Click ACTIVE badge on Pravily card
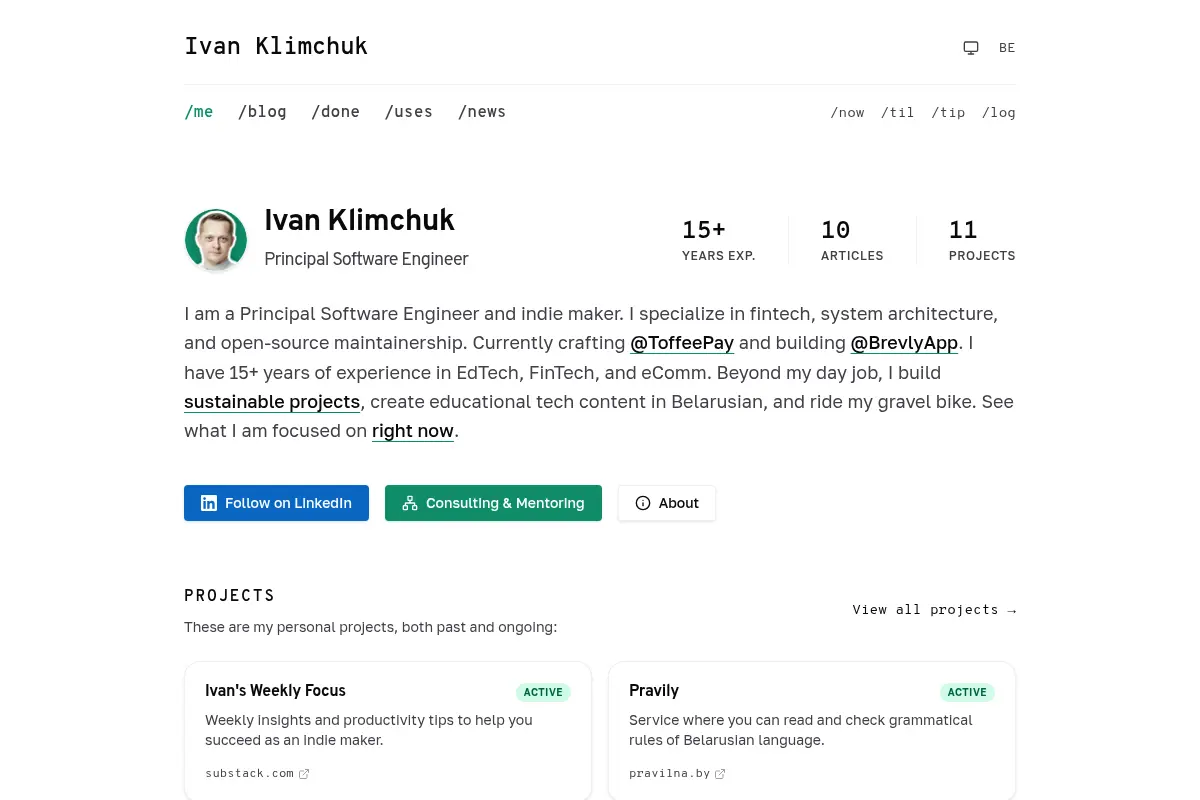Screen dimensions: 1200x800 pyautogui.click(x=967, y=692)
